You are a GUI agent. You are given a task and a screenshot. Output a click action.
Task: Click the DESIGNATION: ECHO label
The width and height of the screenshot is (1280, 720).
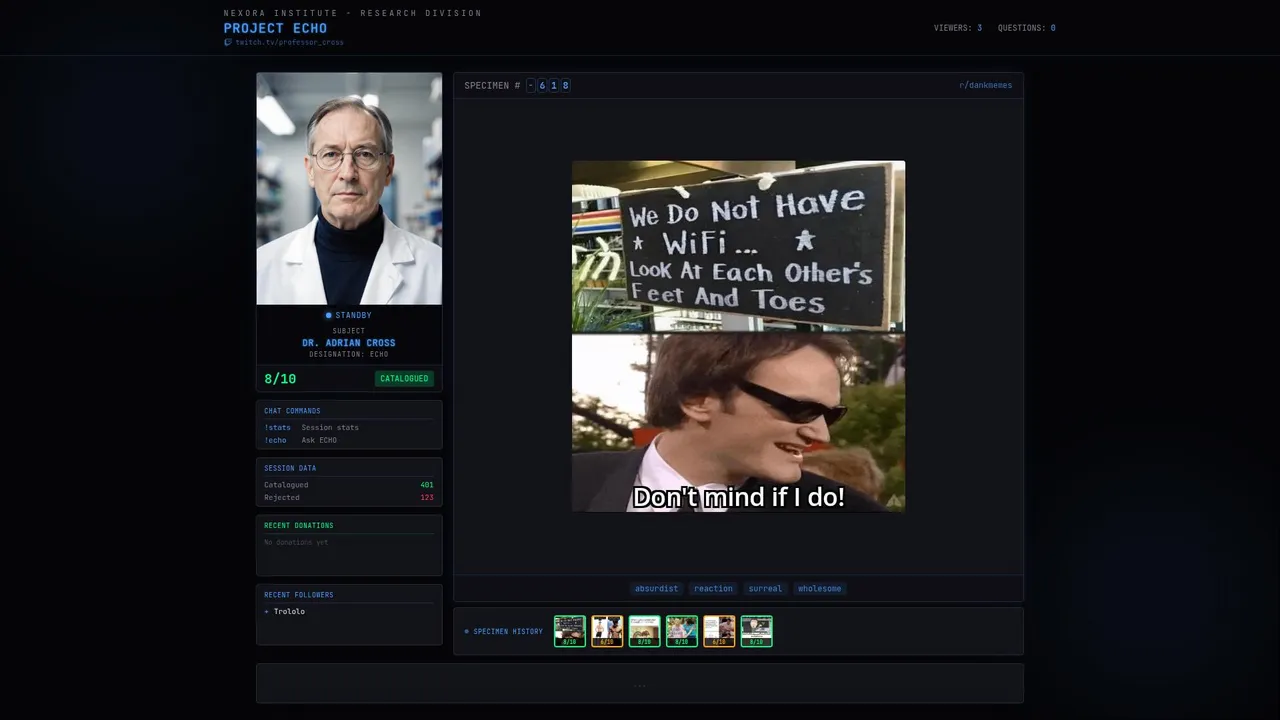point(349,354)
